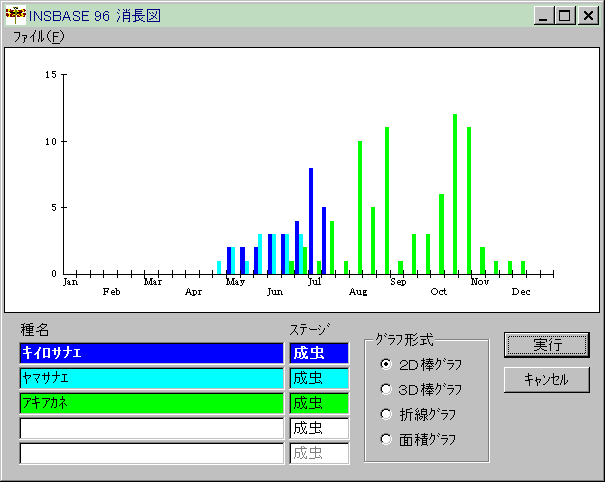This screenshot has height=482, width=605.
Task: Click the empty fourth species name field
Action: click(x=151, y=428)
